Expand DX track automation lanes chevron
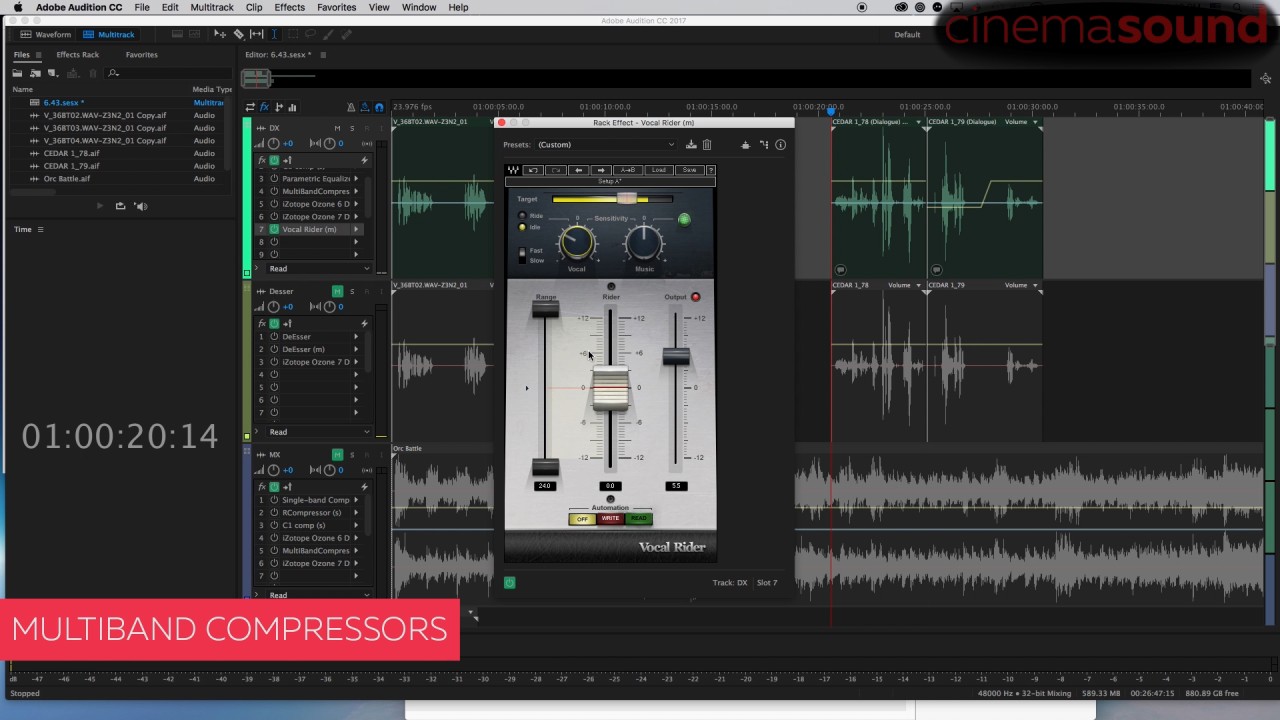The height and width of the screenshot is (720, 1280). pyautogui.click(x=257, y=269)
